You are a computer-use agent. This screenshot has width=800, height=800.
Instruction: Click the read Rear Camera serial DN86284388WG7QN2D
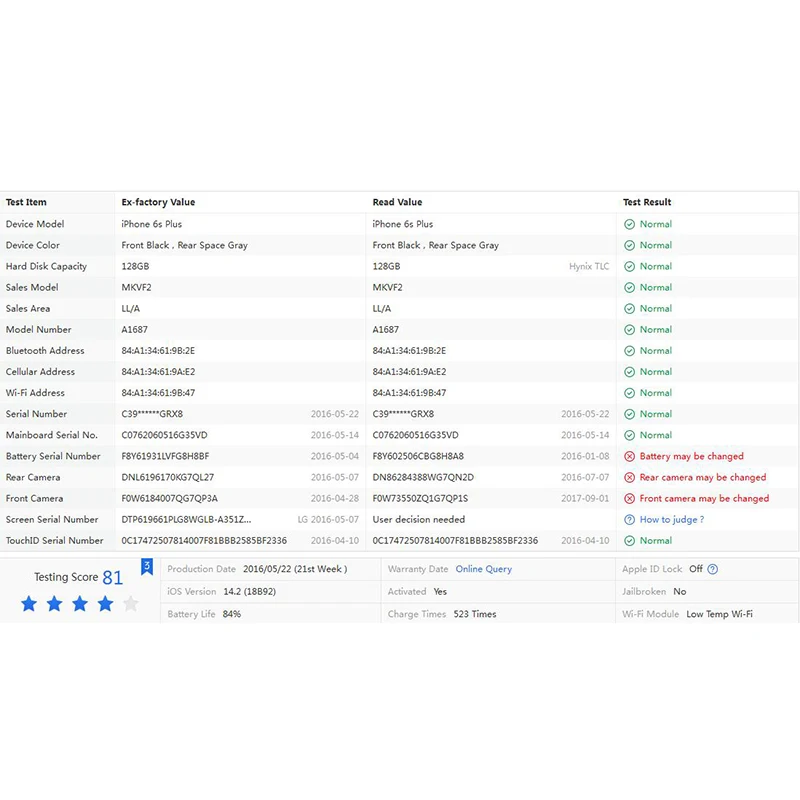423,477
